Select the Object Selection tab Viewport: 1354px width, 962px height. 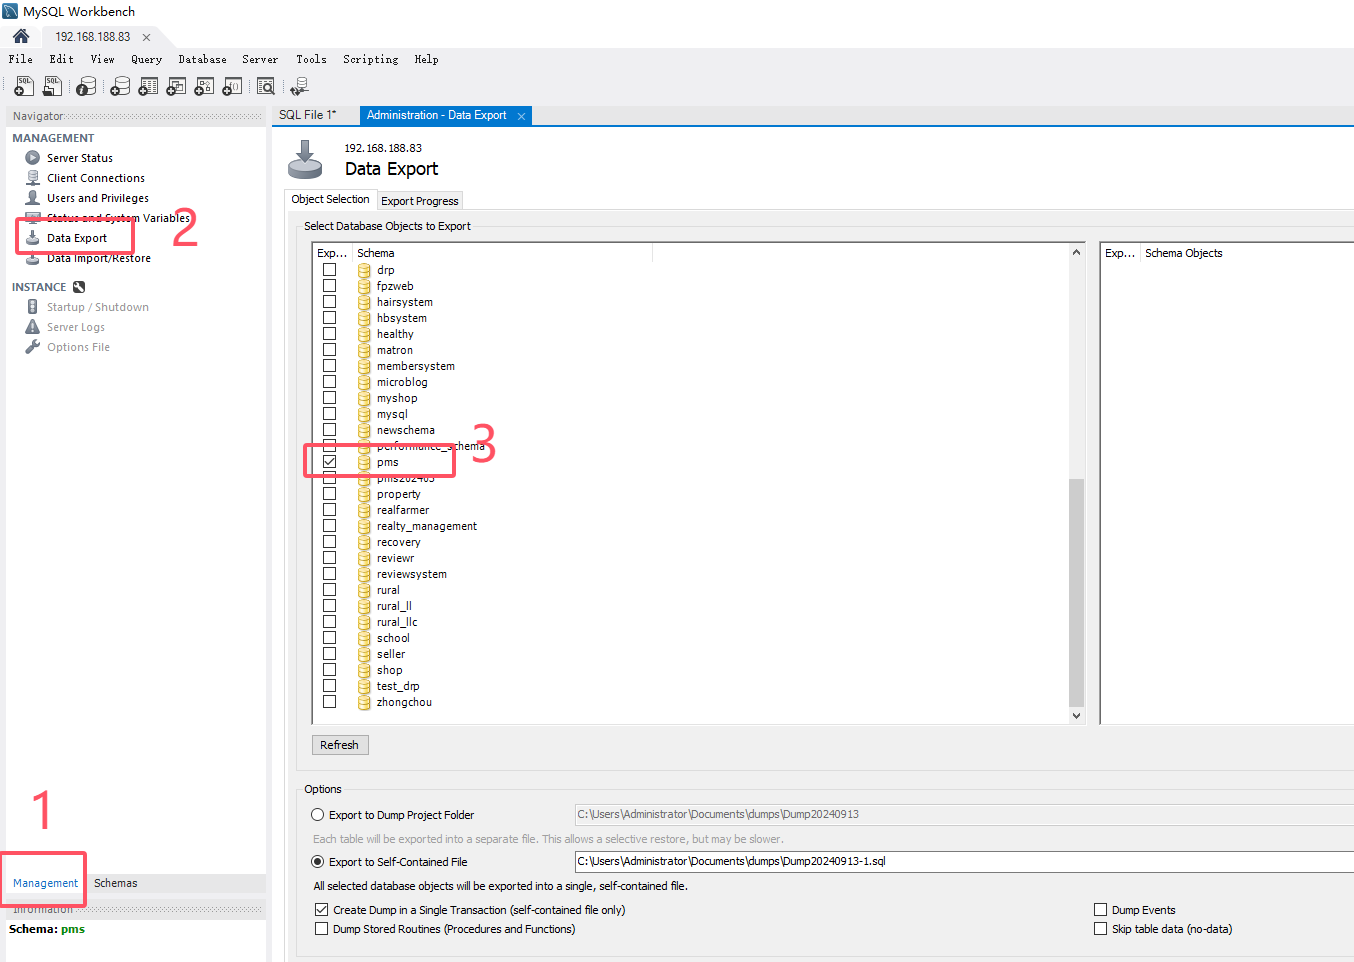pyautogui.click(x=331, y=199)
